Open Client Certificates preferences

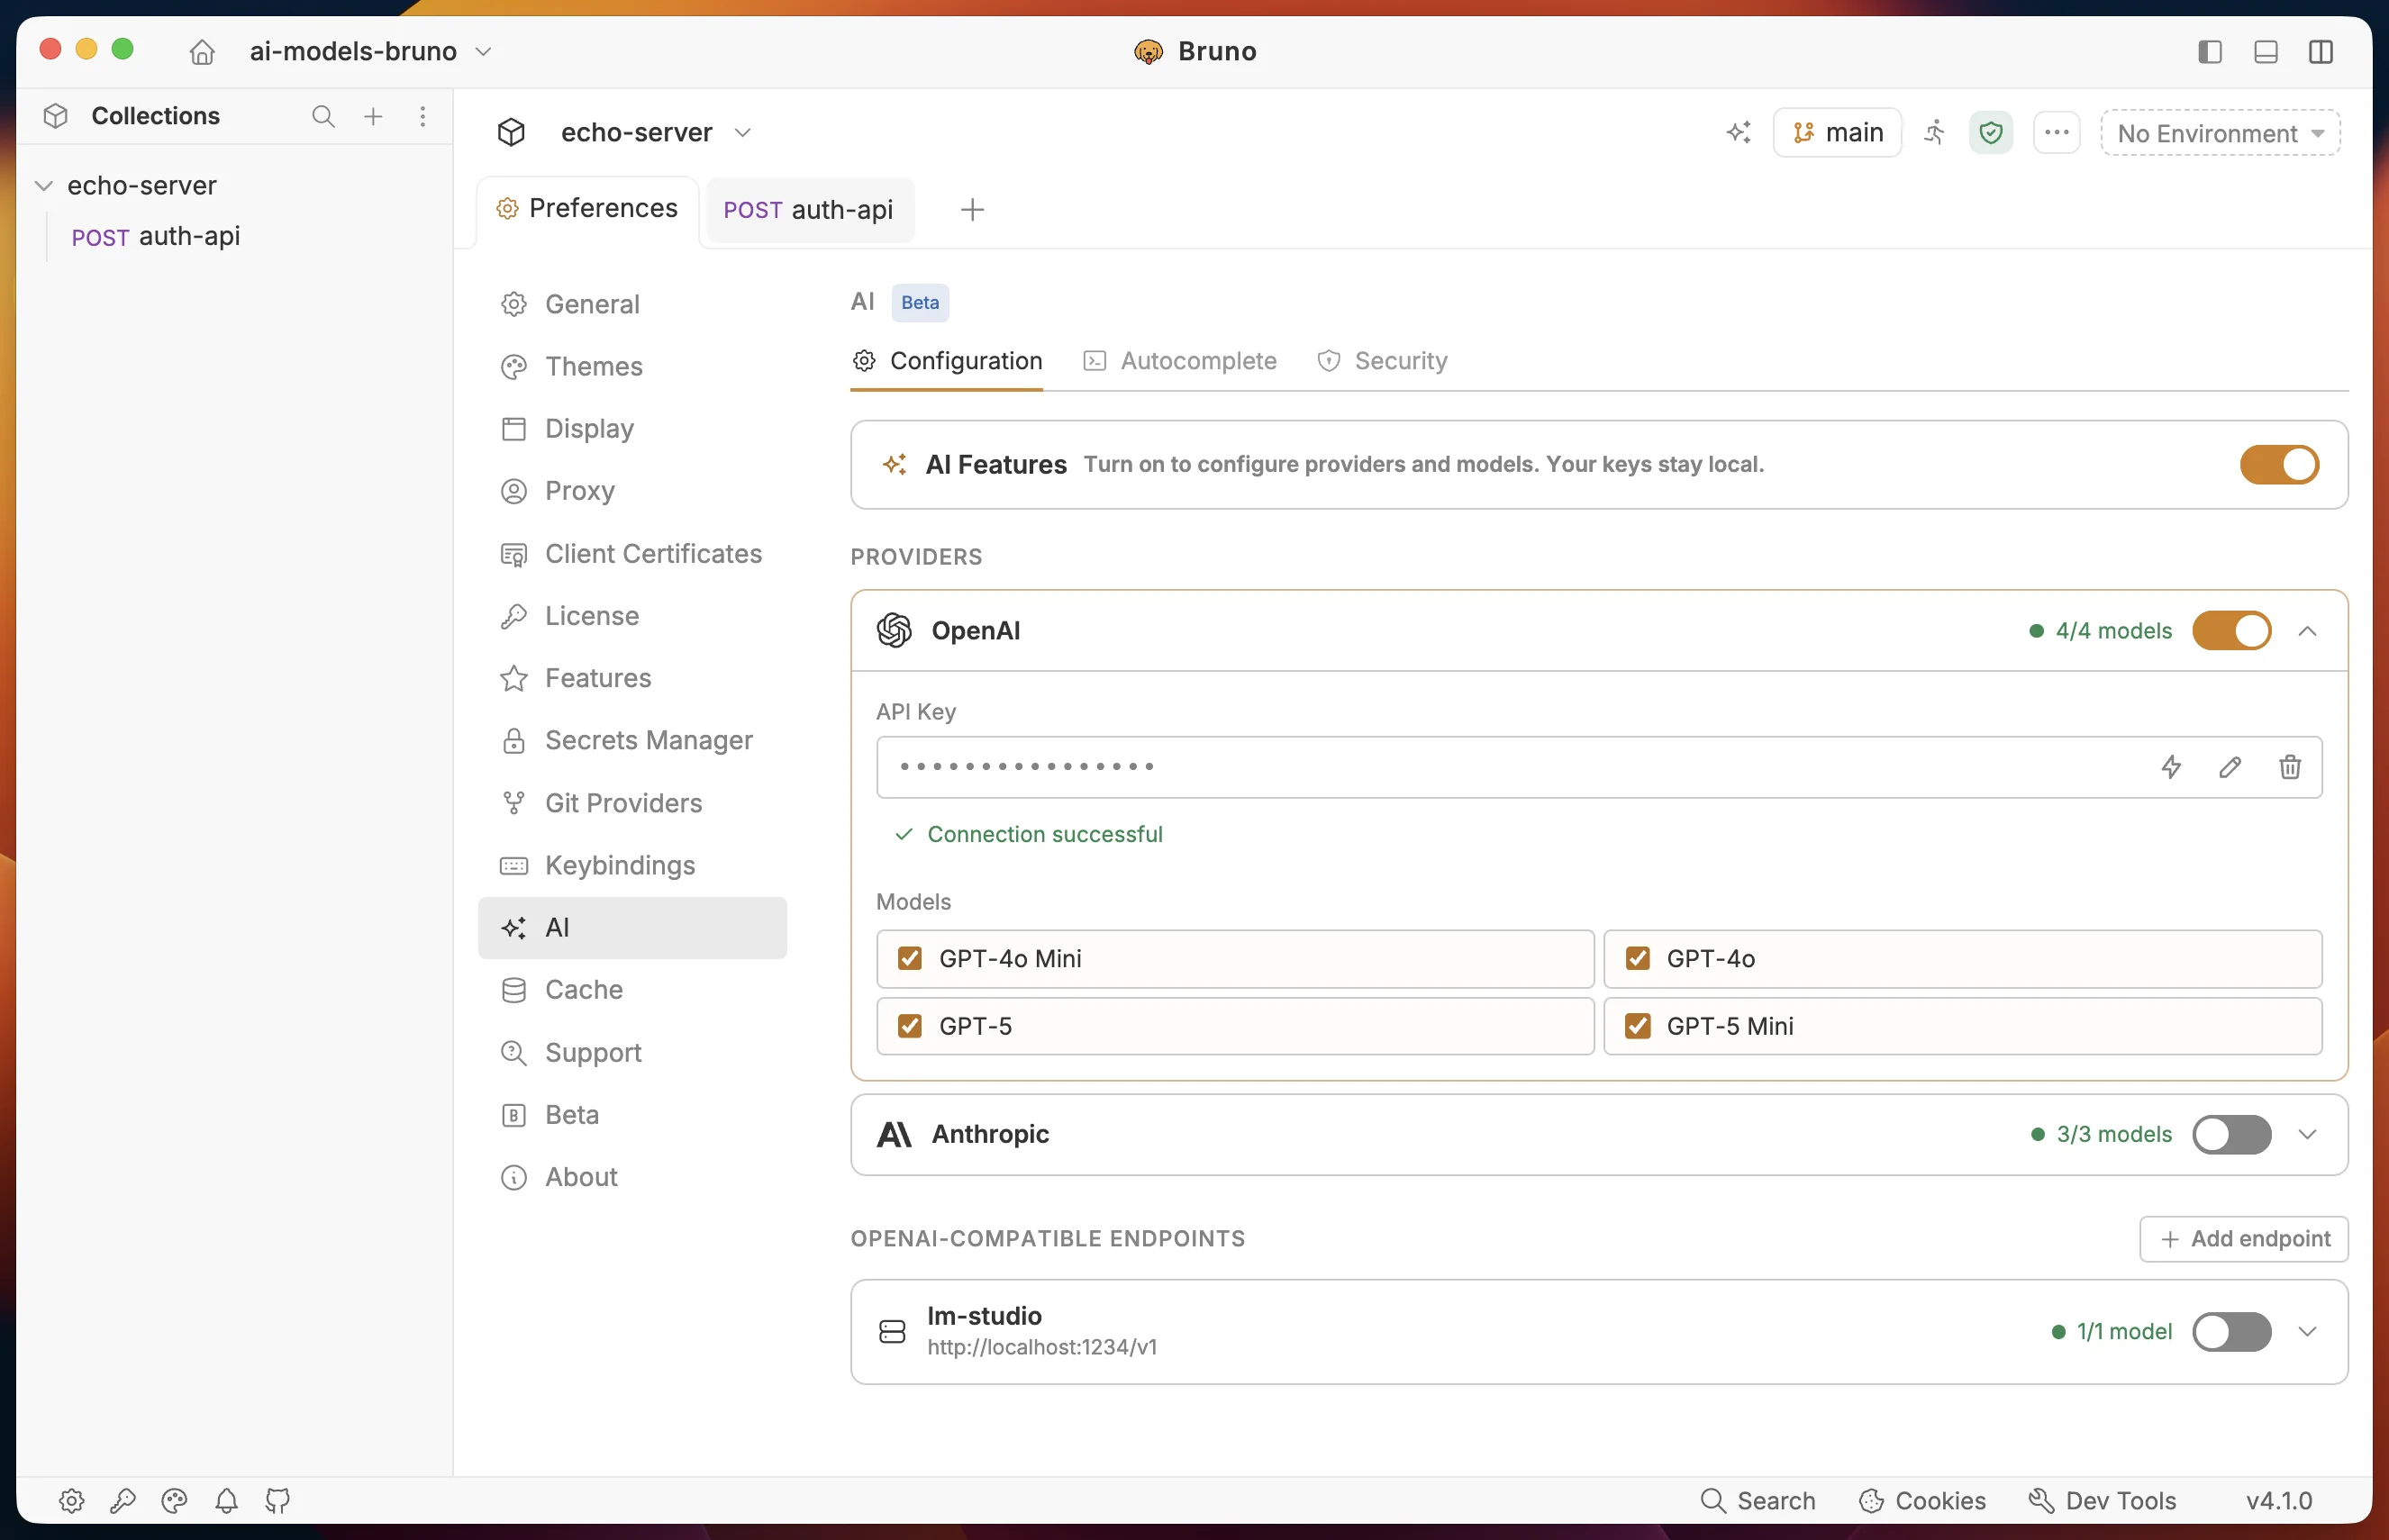pyautogui.click(x=633, y=553)
